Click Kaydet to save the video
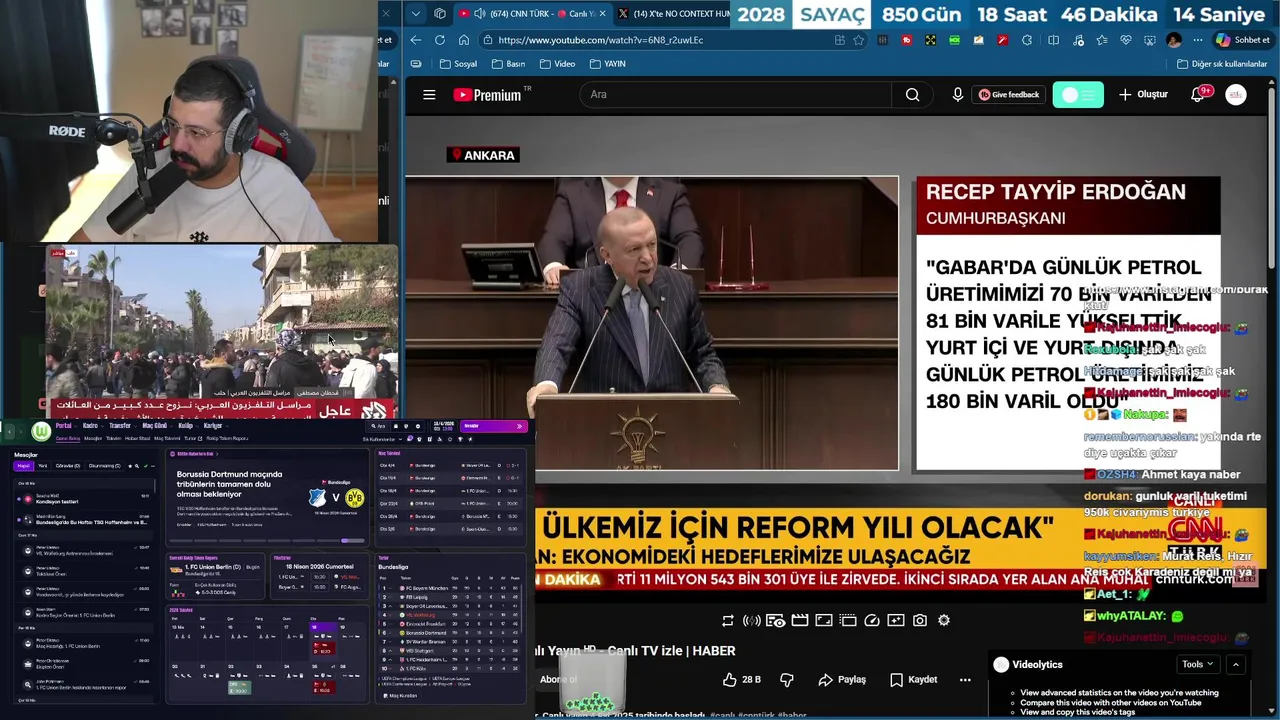This screenshot has width=1280, height=720. click(x=914, y=680)
